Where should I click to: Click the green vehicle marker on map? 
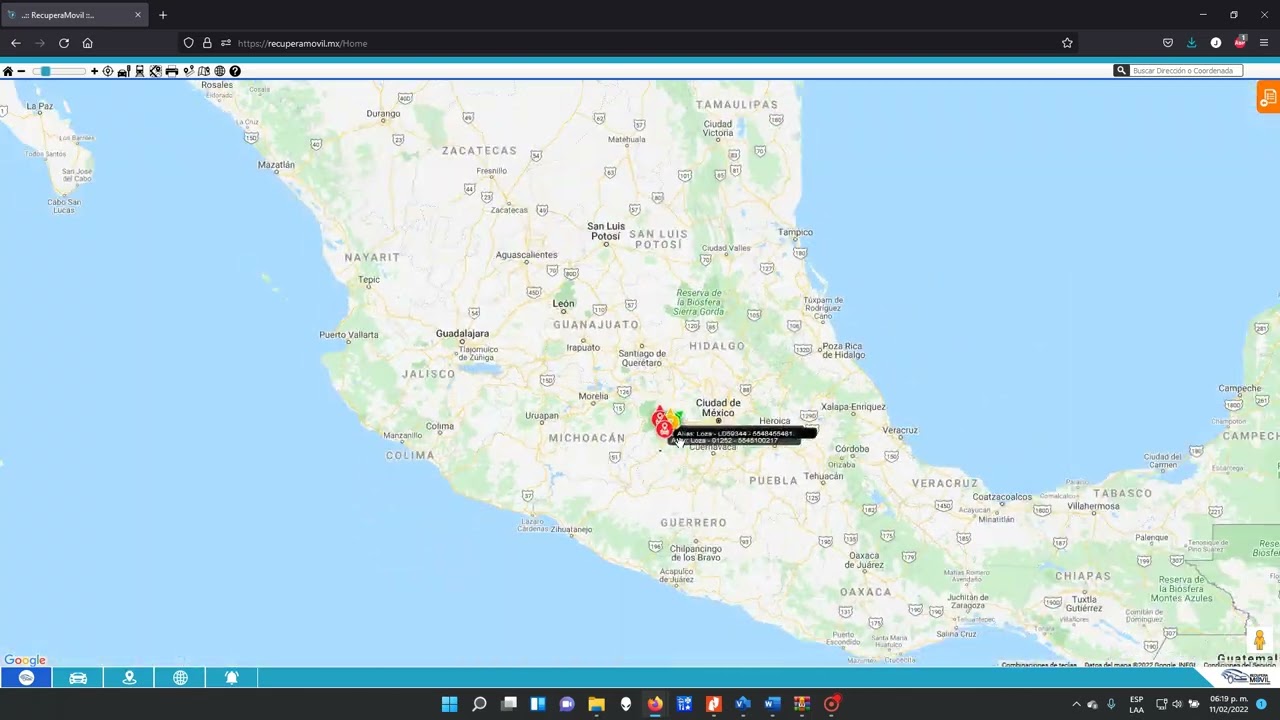point(680,414)
